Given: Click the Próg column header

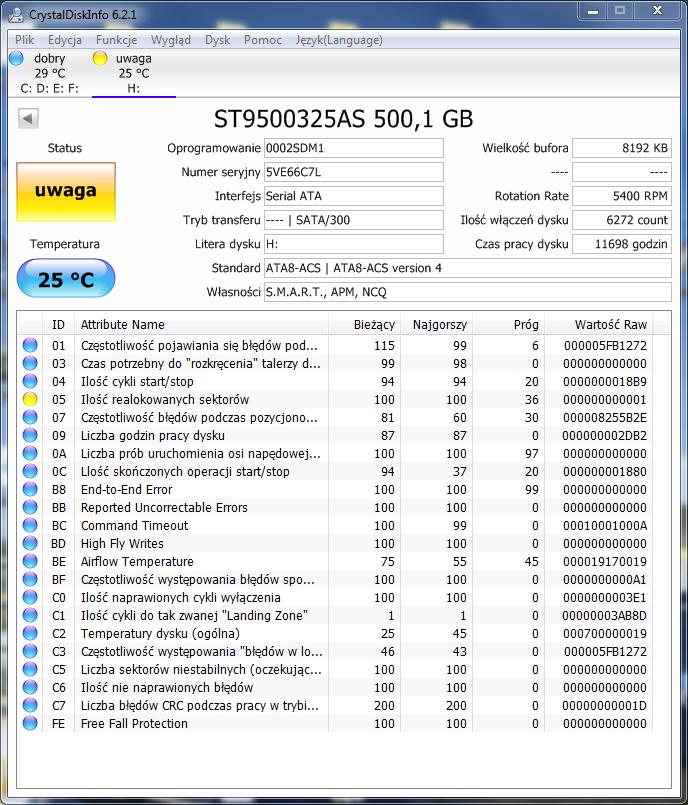Looking at the screenshot, I should (x=509, y=324).
